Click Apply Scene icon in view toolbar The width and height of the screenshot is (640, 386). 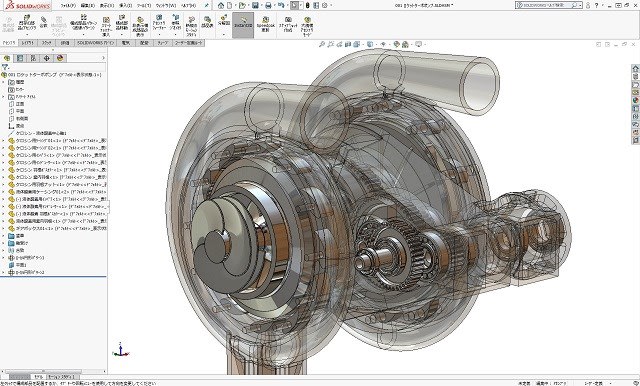click(406, 44)
